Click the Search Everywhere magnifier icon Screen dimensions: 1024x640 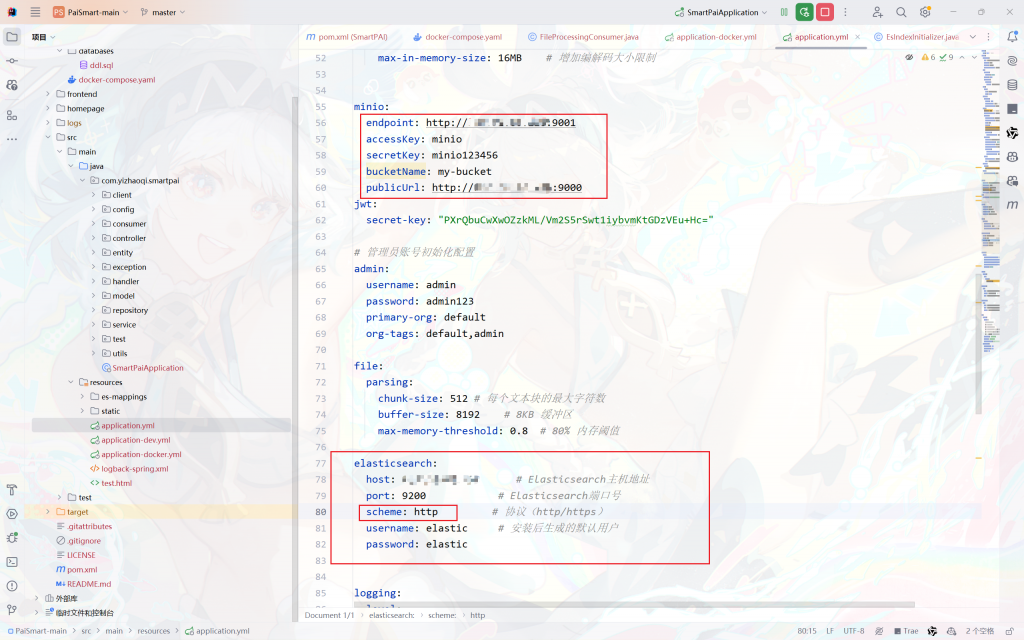tap(901, 12)
